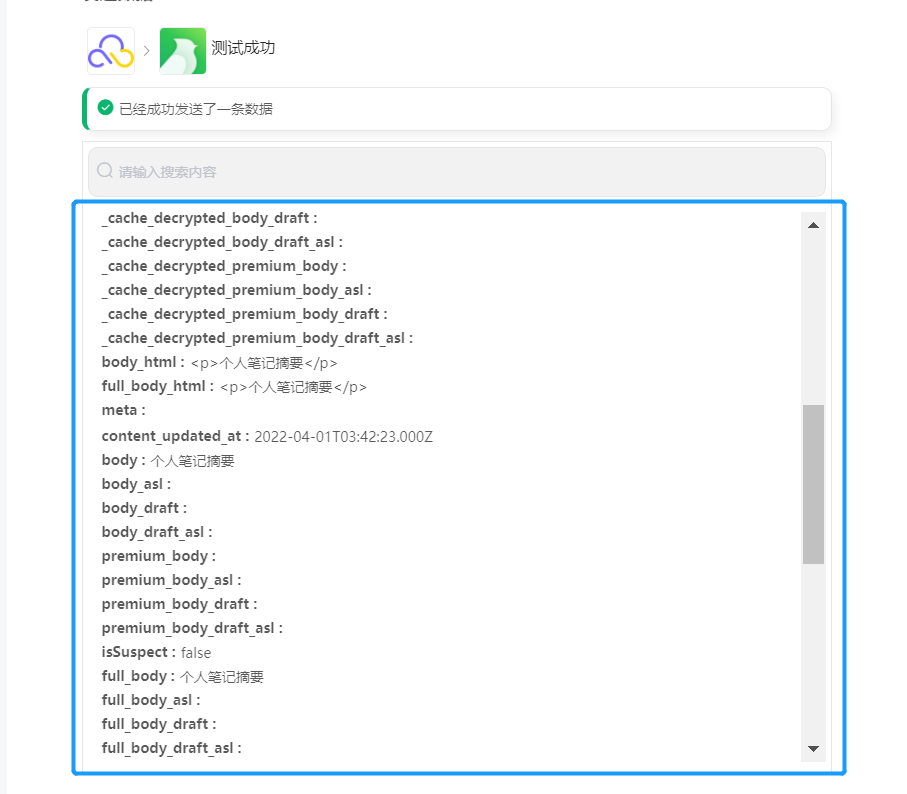Click the full_body field label
This screenshot has height=794, width=907.
pyautogui.click(x=138, y=676)
